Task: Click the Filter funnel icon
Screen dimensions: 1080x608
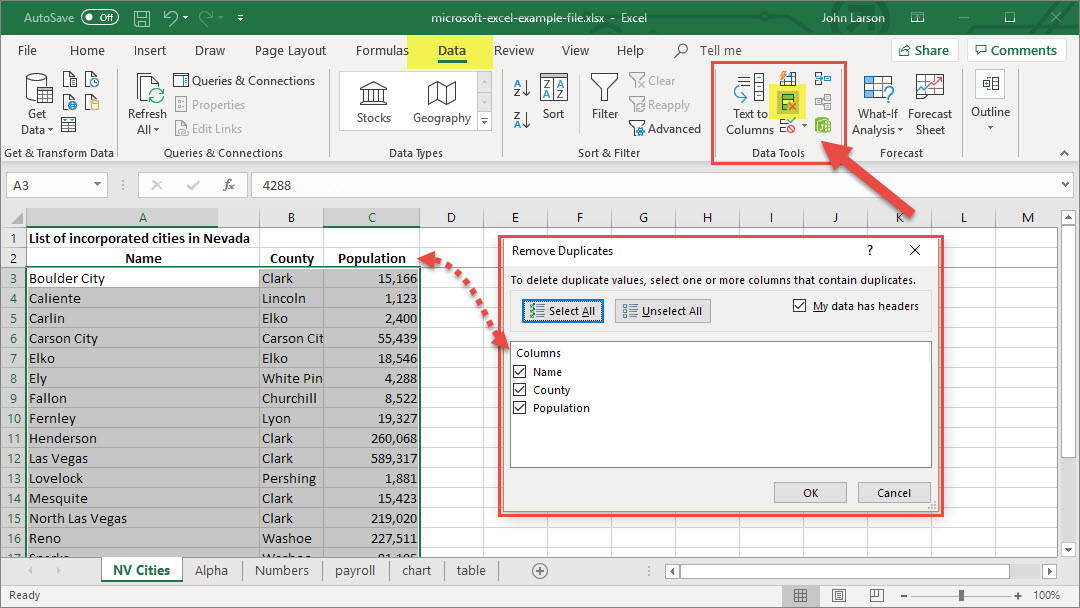Action: pos(604,98)
